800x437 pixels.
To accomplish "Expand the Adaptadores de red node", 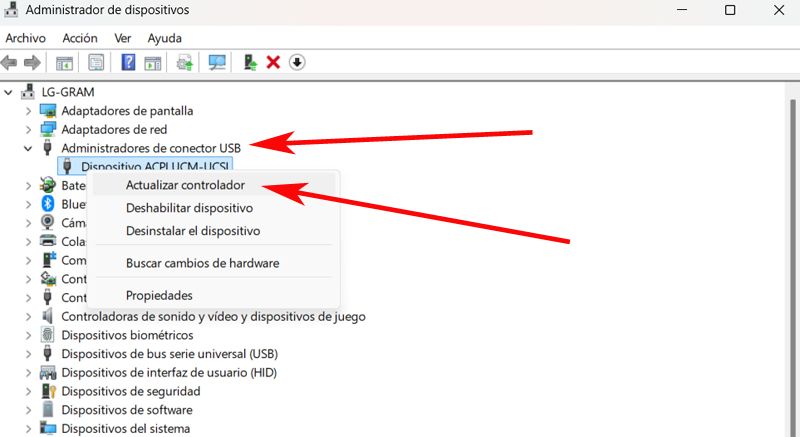I will 27,130.
